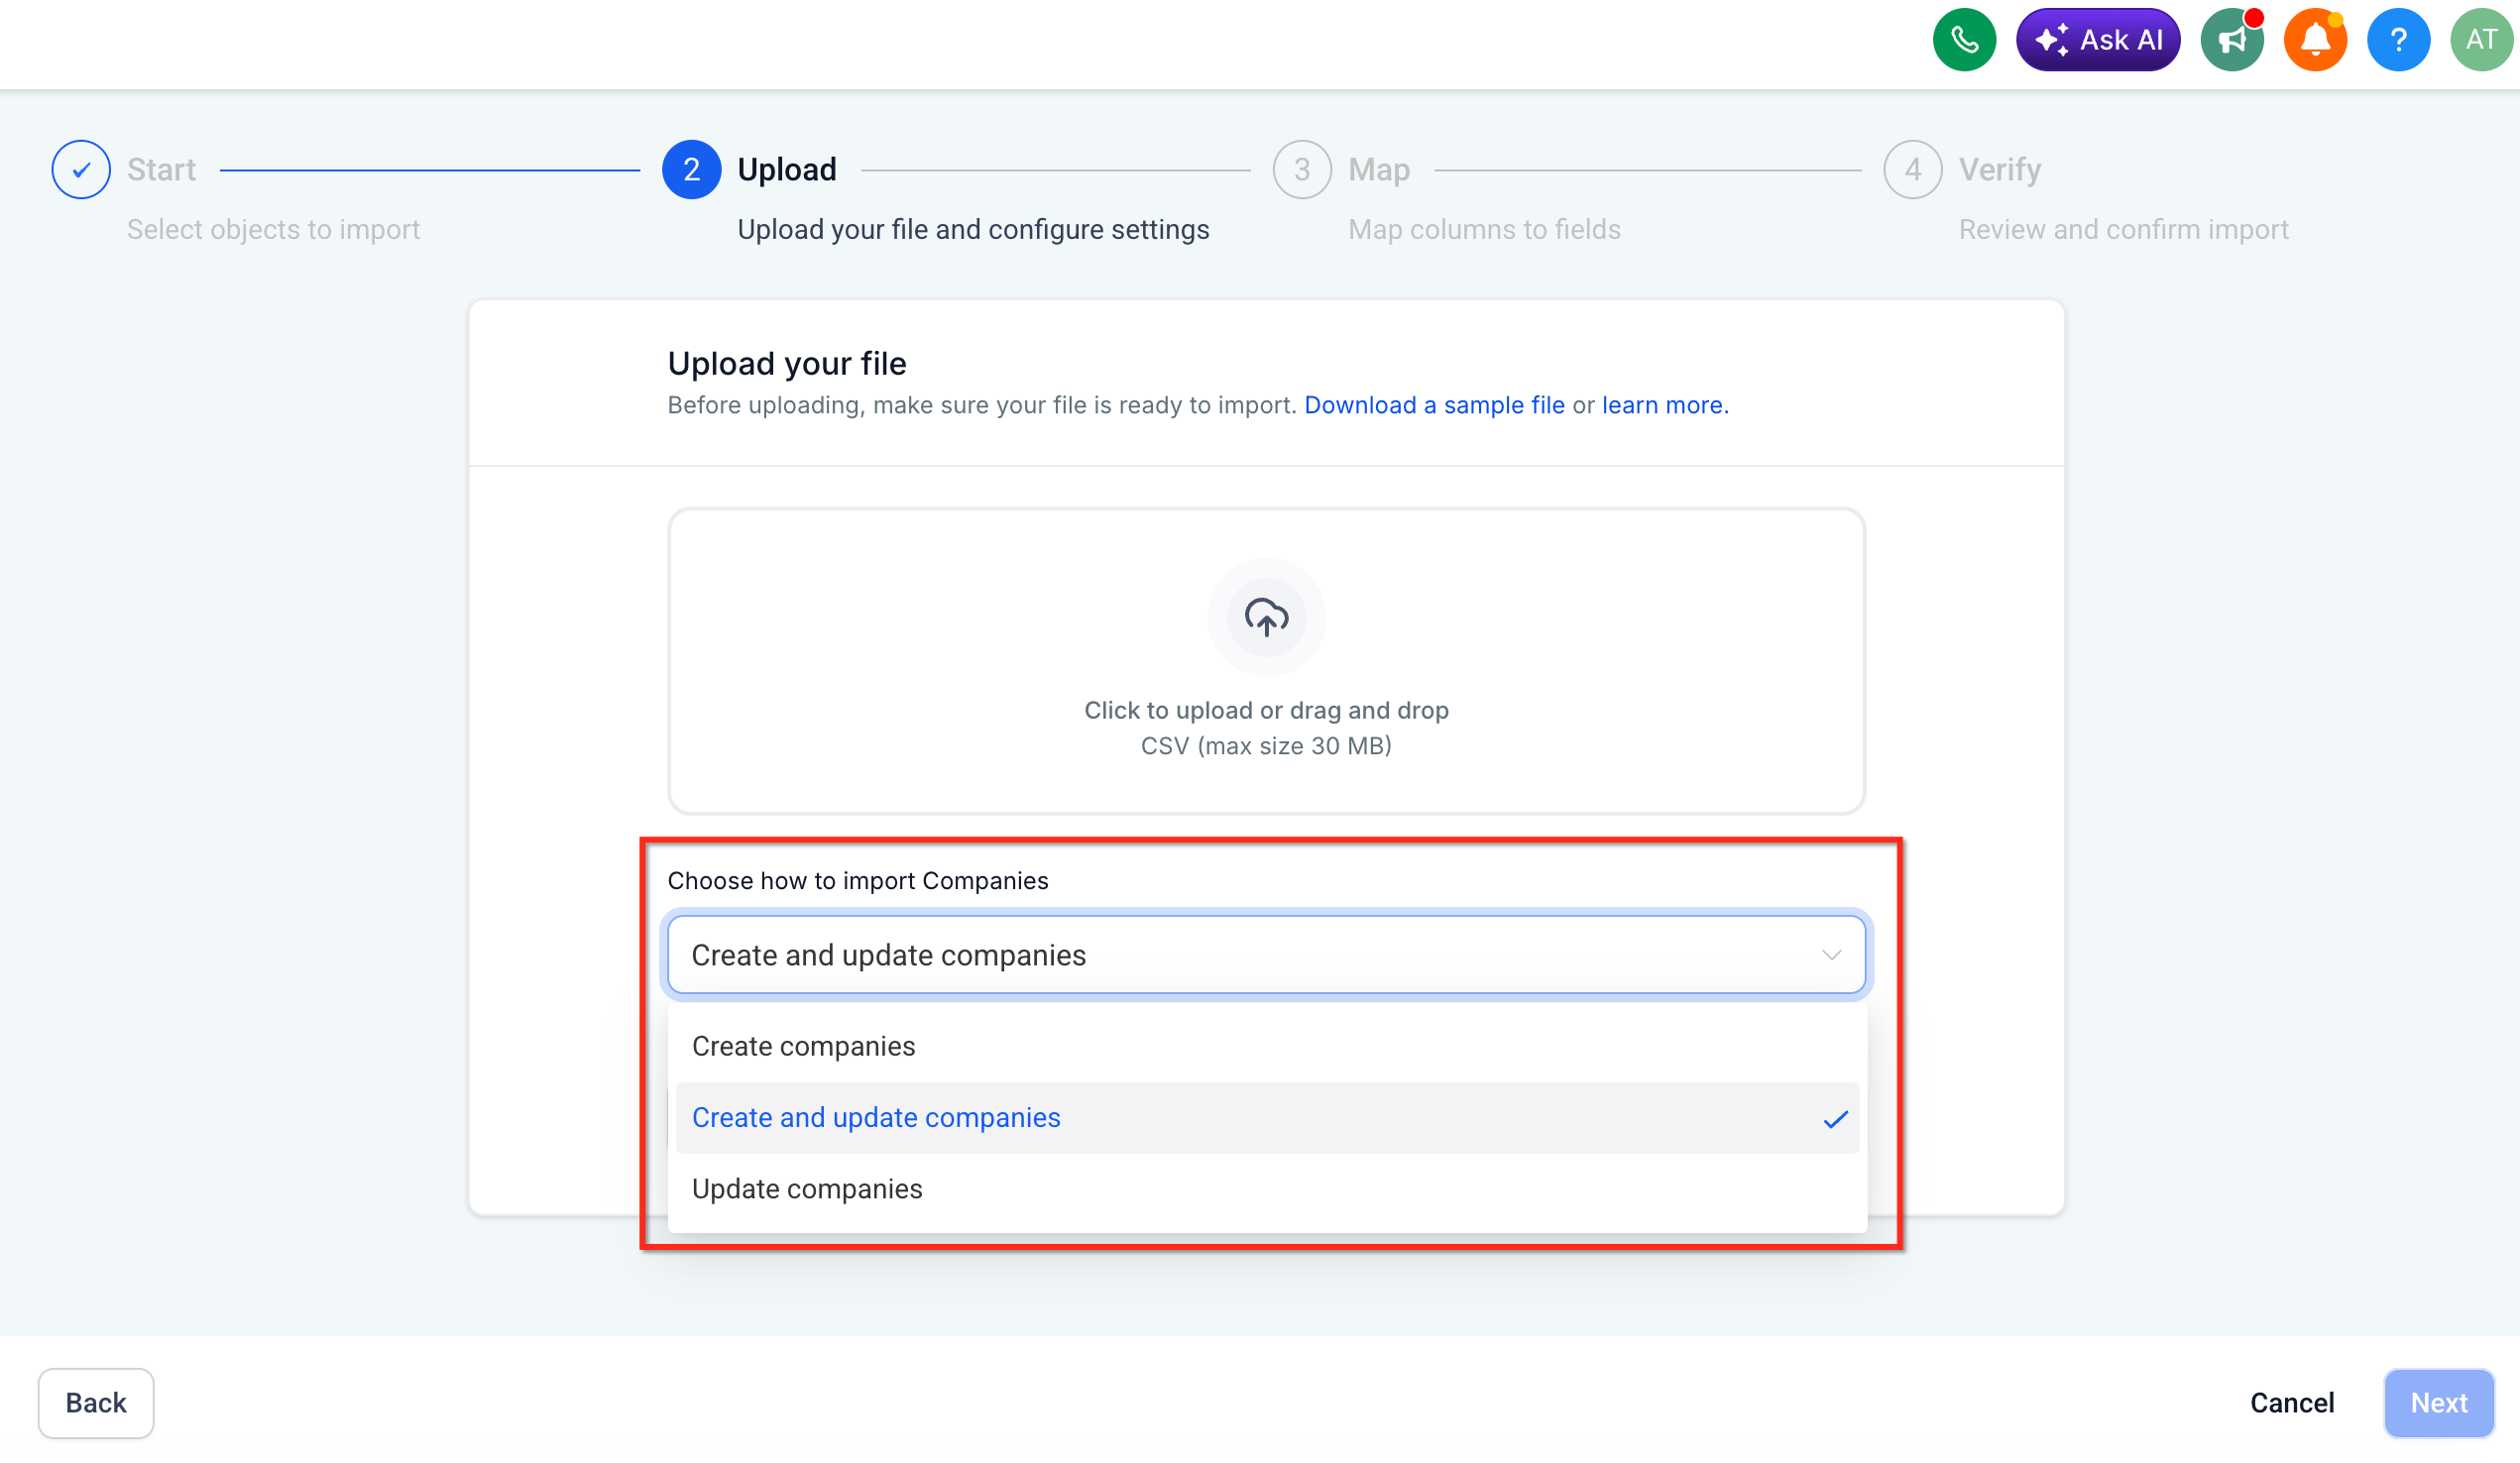Click the Download a sample file link

coord(1434,405)
